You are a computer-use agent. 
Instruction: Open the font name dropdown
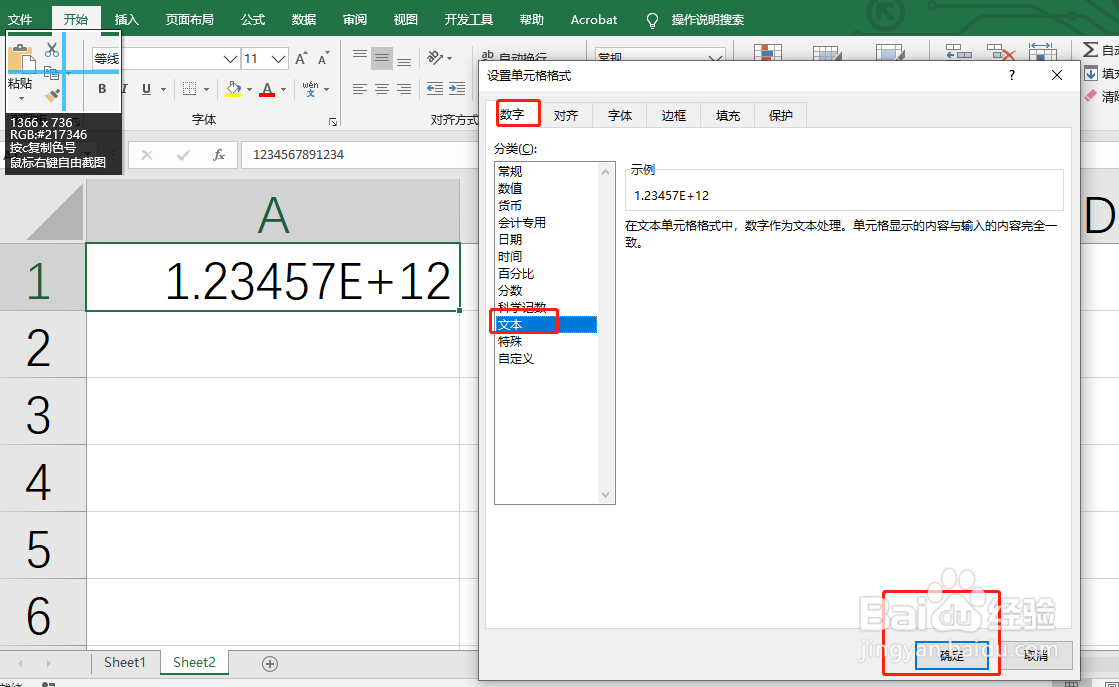pyautogui.click(x=229, y=58)
